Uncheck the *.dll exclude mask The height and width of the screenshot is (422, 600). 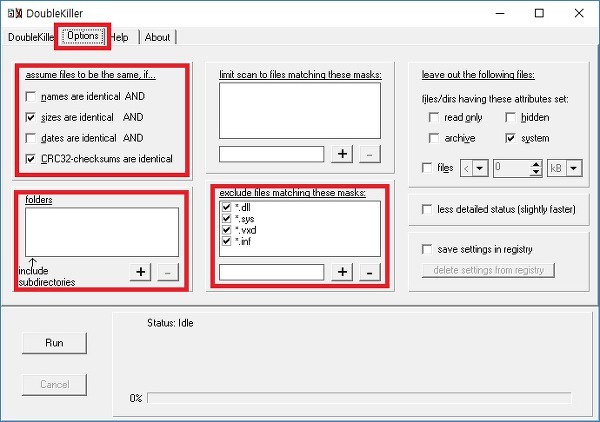227,207
